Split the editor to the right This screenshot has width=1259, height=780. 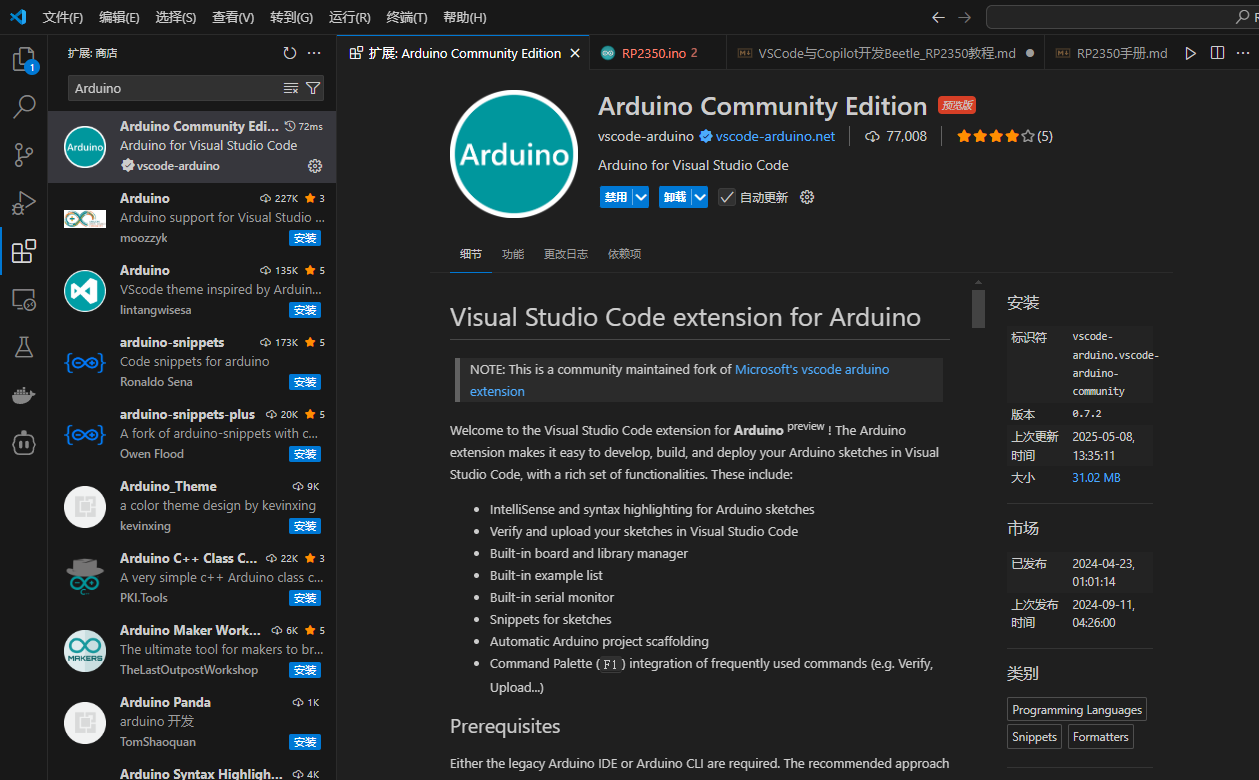tap(1217, 53)
